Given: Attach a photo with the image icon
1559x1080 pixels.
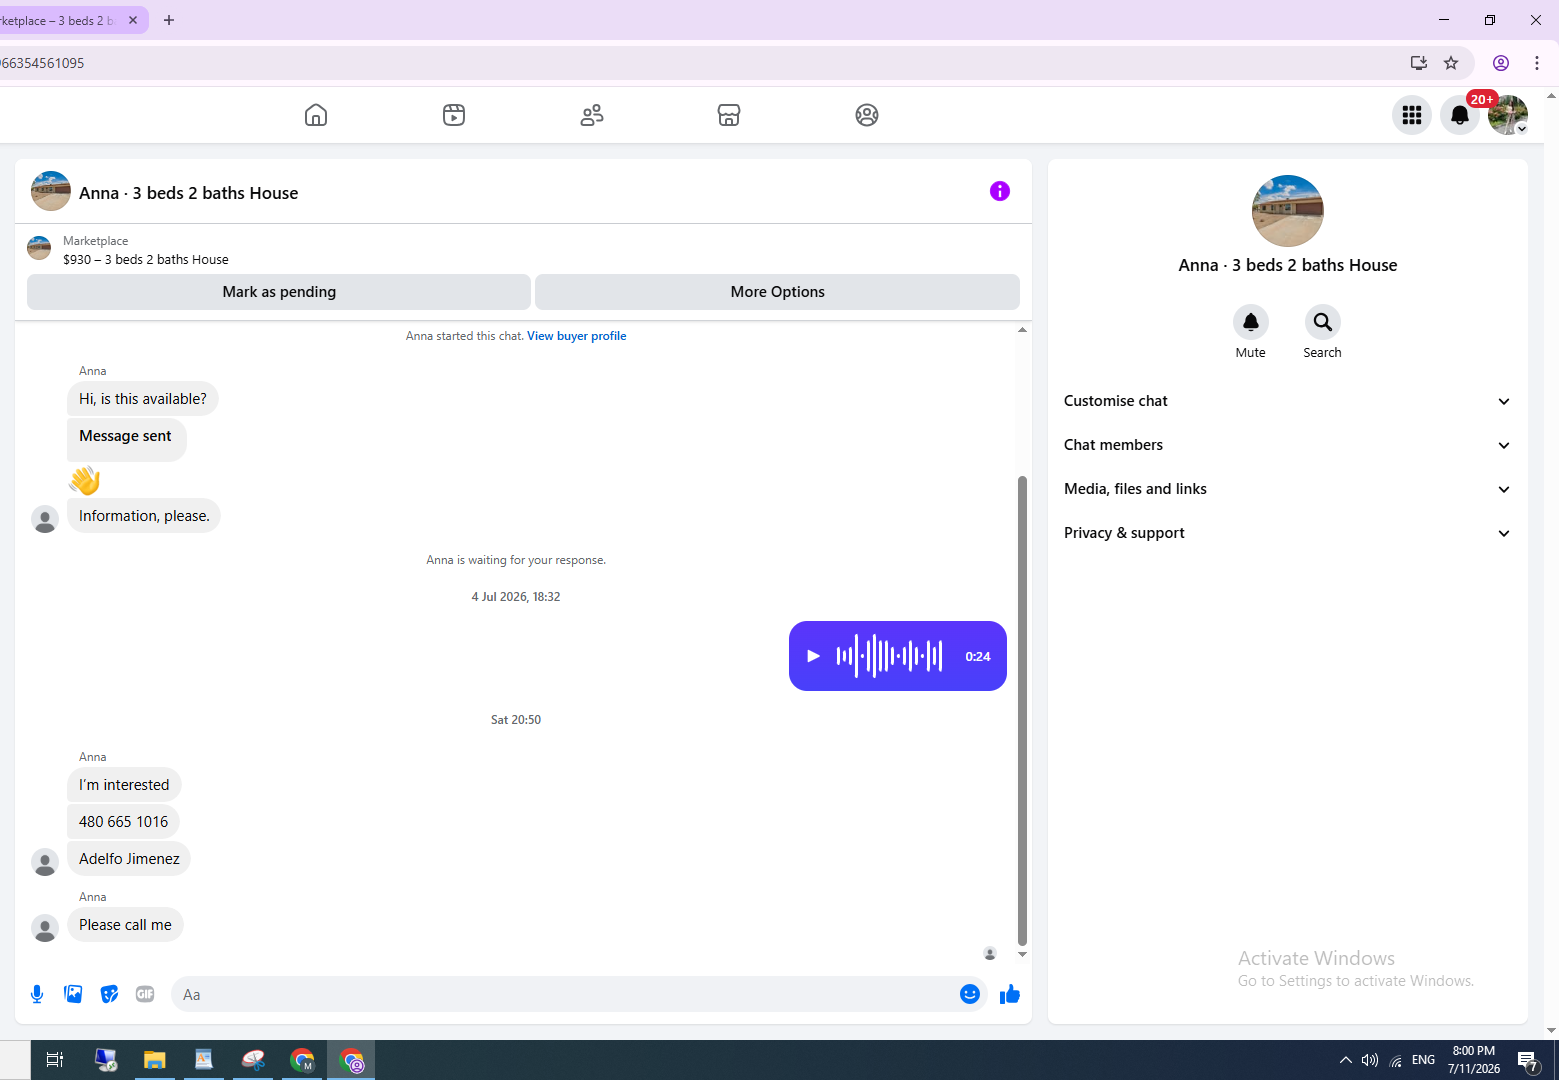Looking at the screenshot, I should pyautogui.click(x=73, y=994).
